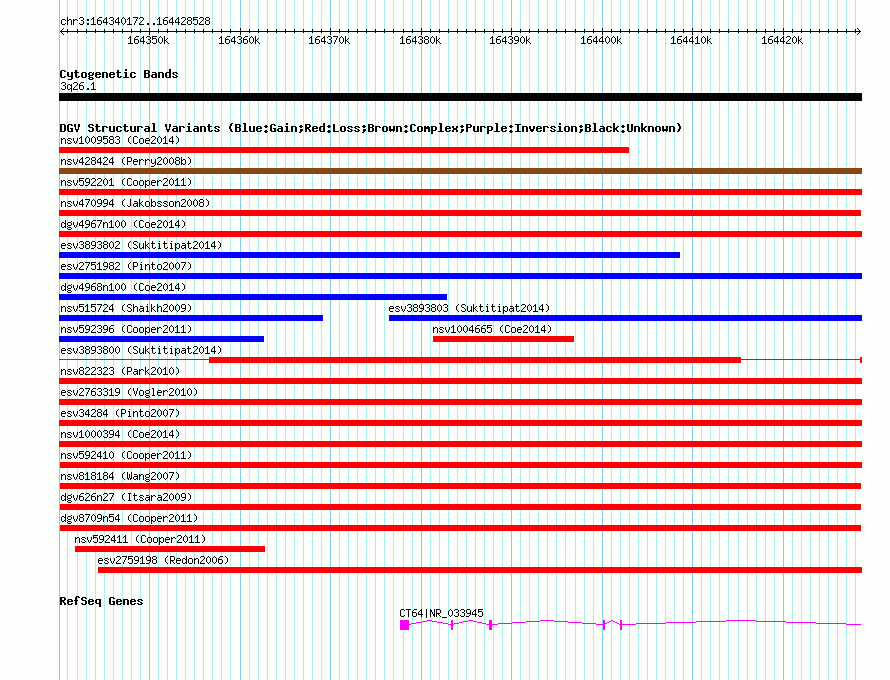The height and width of the screenshot is (680, 890).
Task: Click the DGV Structural Variants track title
Action: click(x=371, y=128)
